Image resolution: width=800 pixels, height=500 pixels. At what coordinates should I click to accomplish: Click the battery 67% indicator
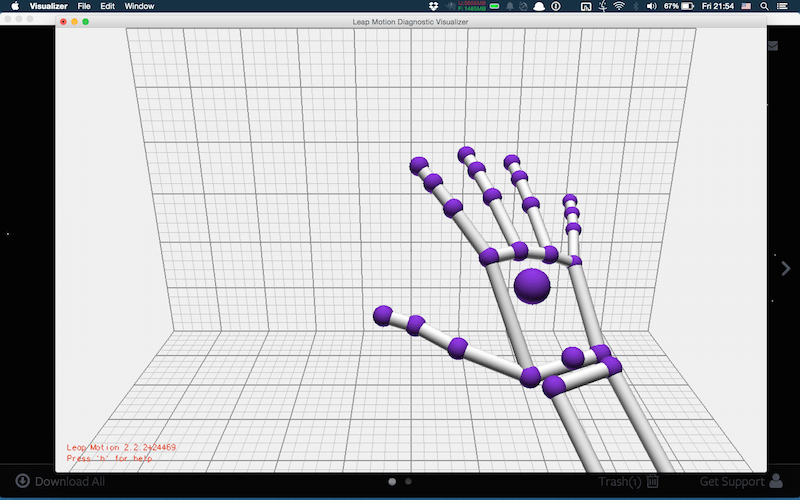pos(679,6)
